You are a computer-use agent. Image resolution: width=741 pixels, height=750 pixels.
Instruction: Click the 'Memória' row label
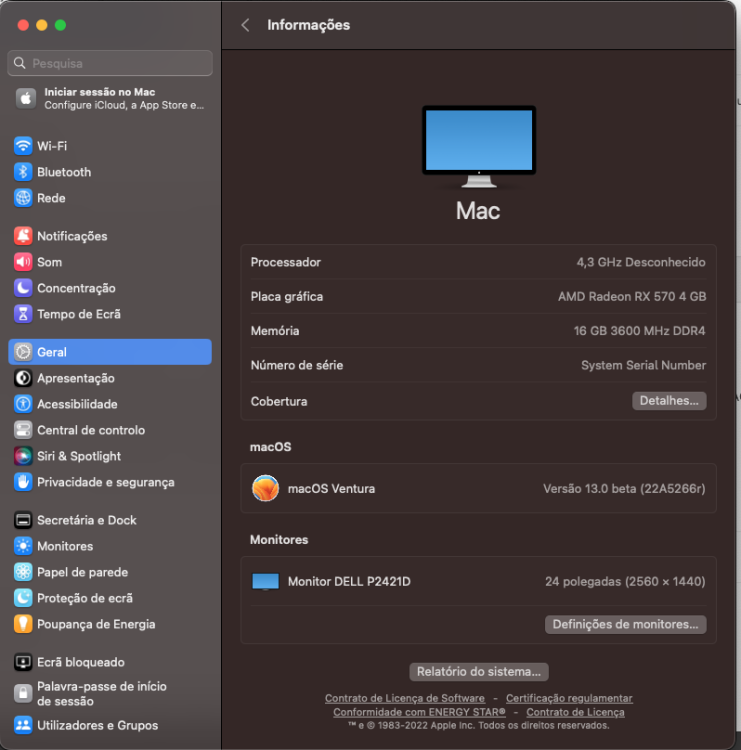click(275, 331)
